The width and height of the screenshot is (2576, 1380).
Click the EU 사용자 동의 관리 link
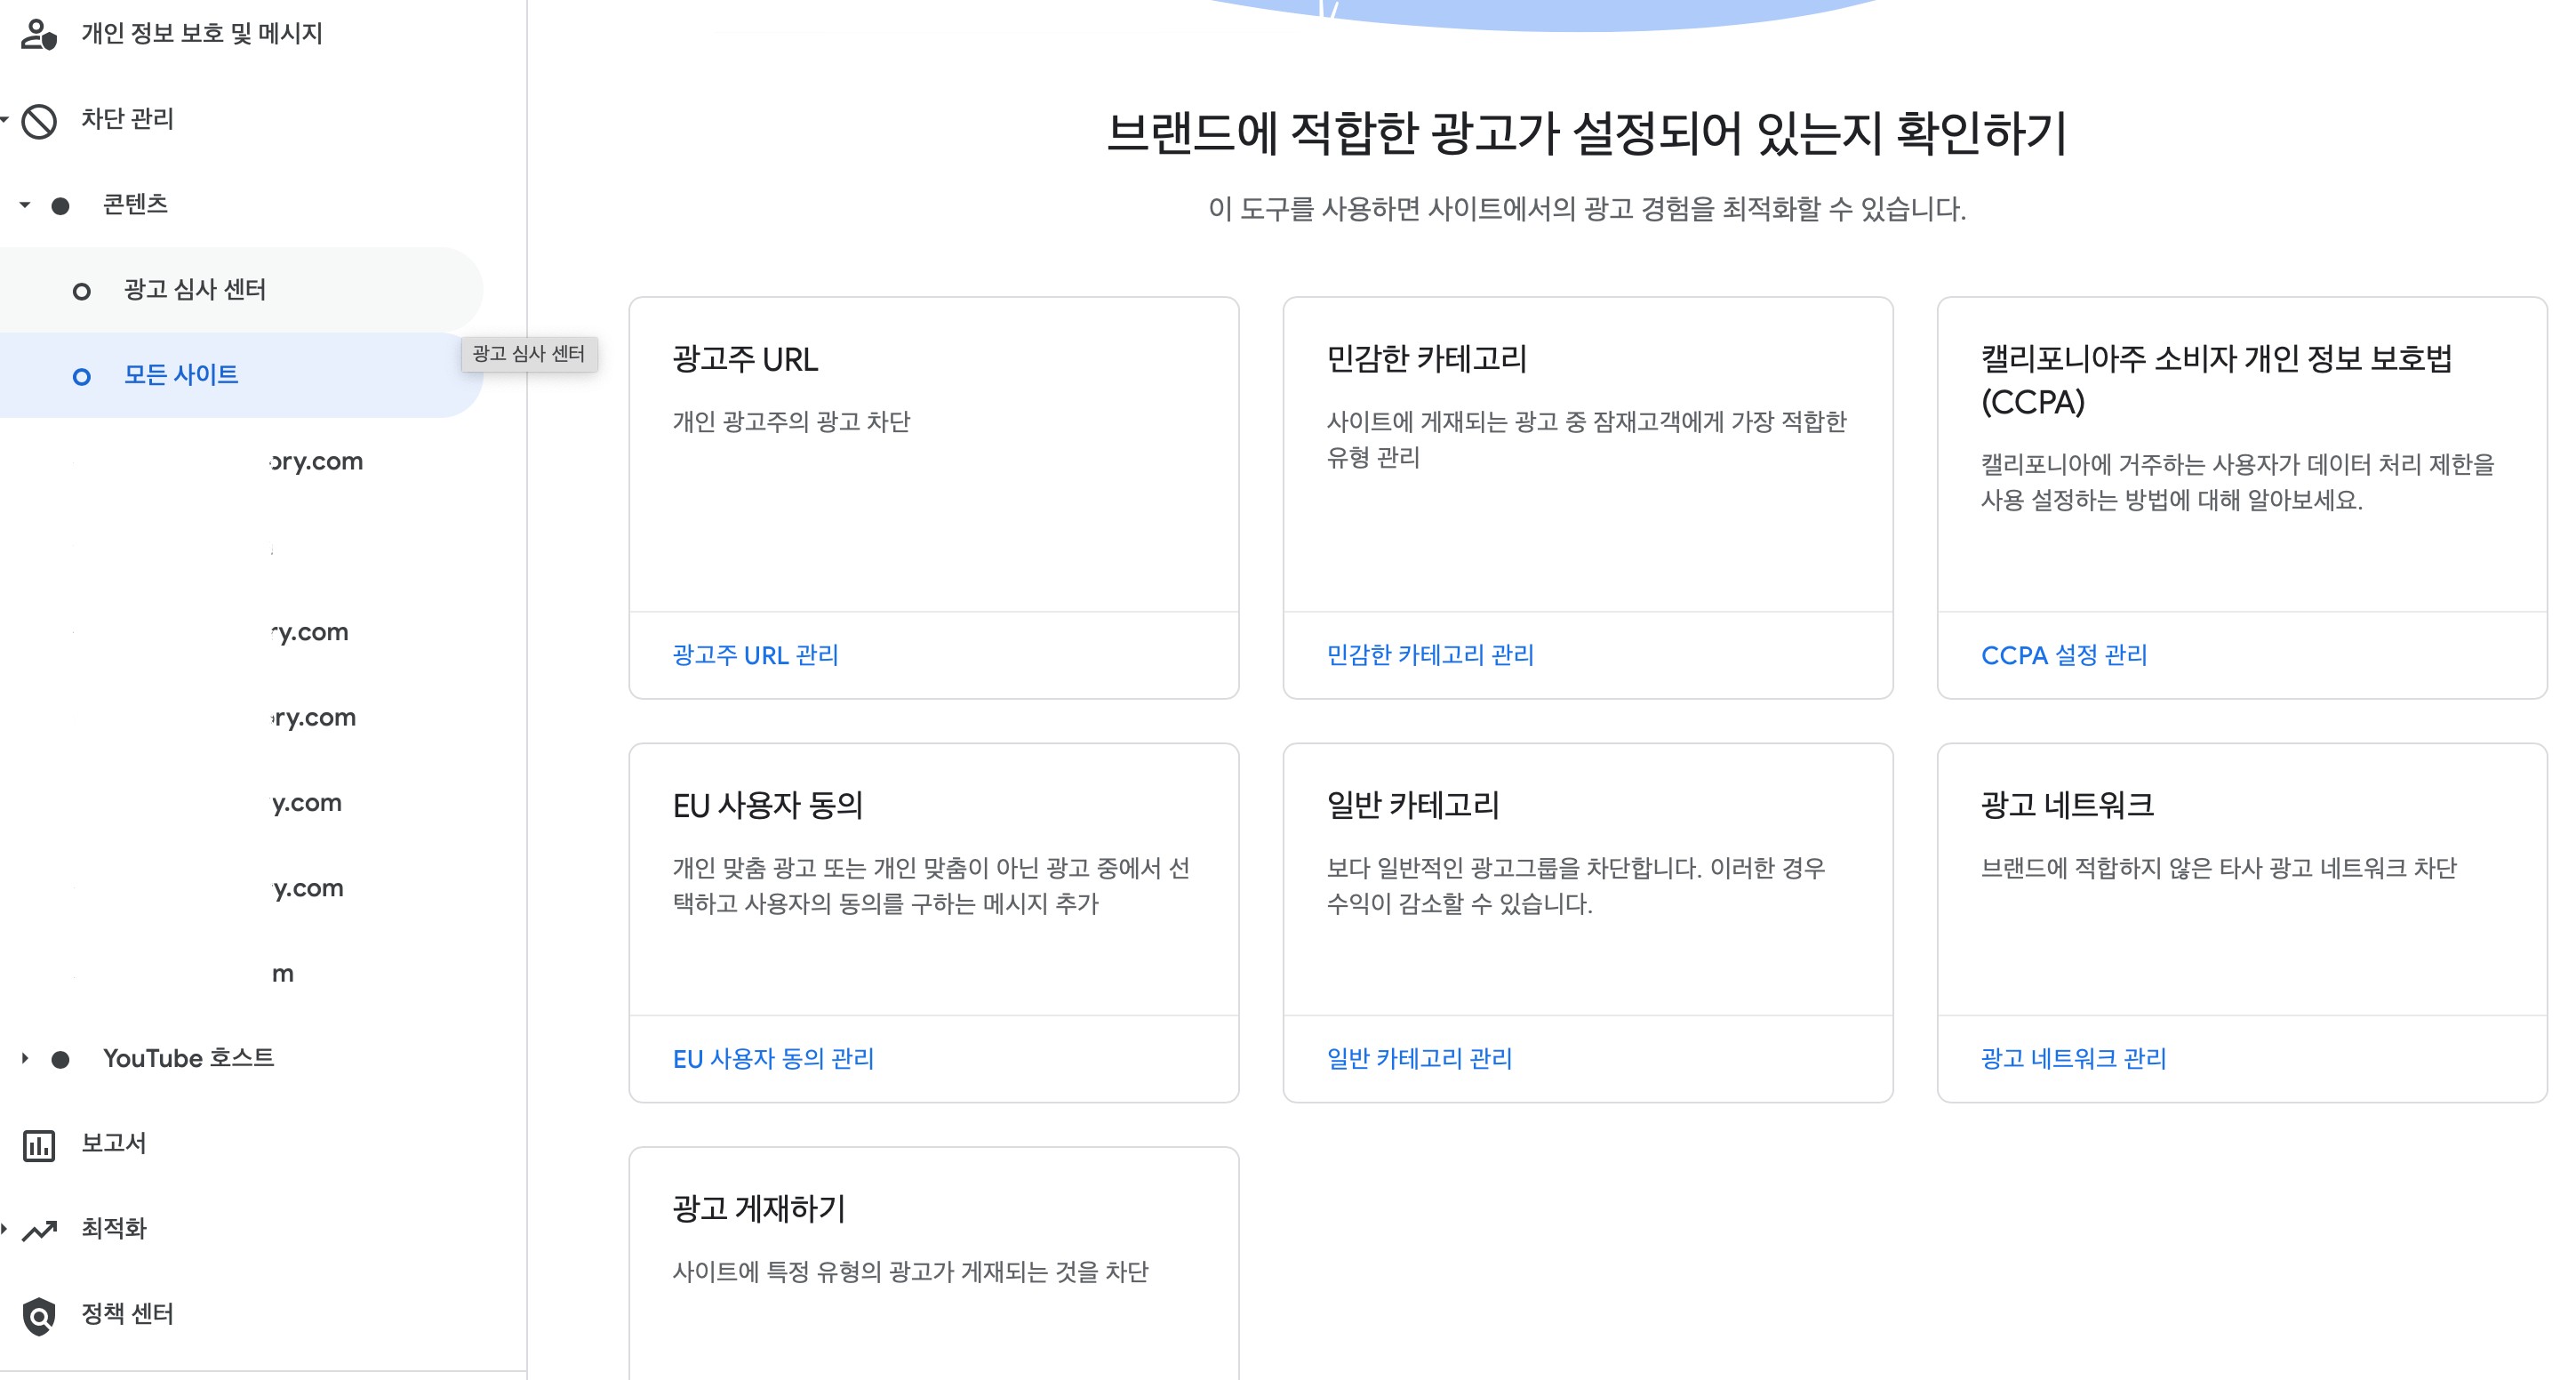773,1058
